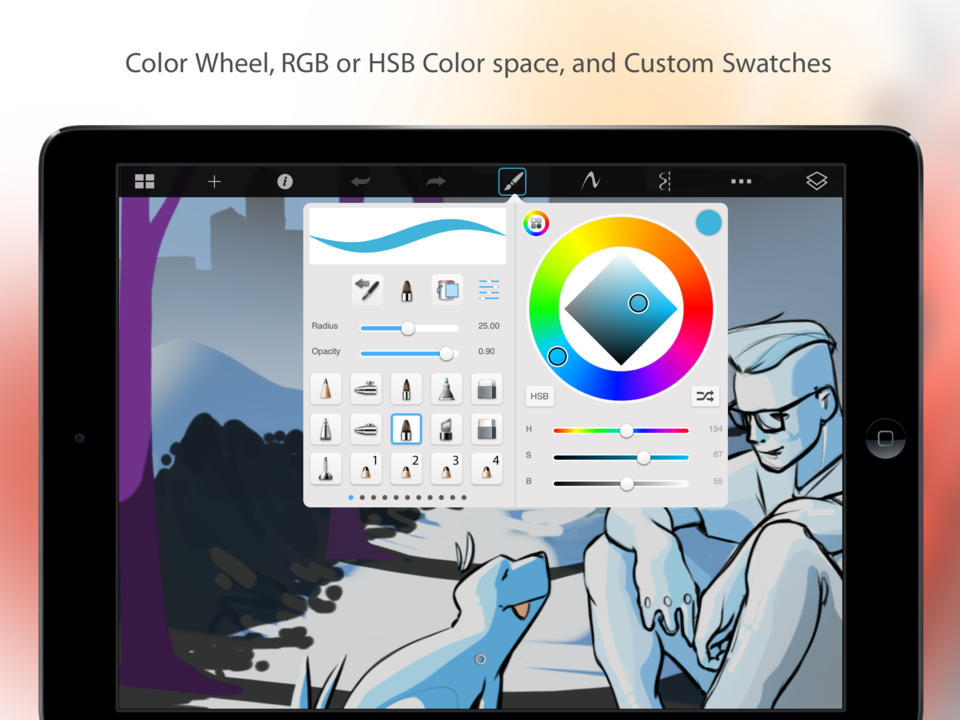The image size is (960, 720).
Task: Click the shuffle random color button
Action: (705, 396)
